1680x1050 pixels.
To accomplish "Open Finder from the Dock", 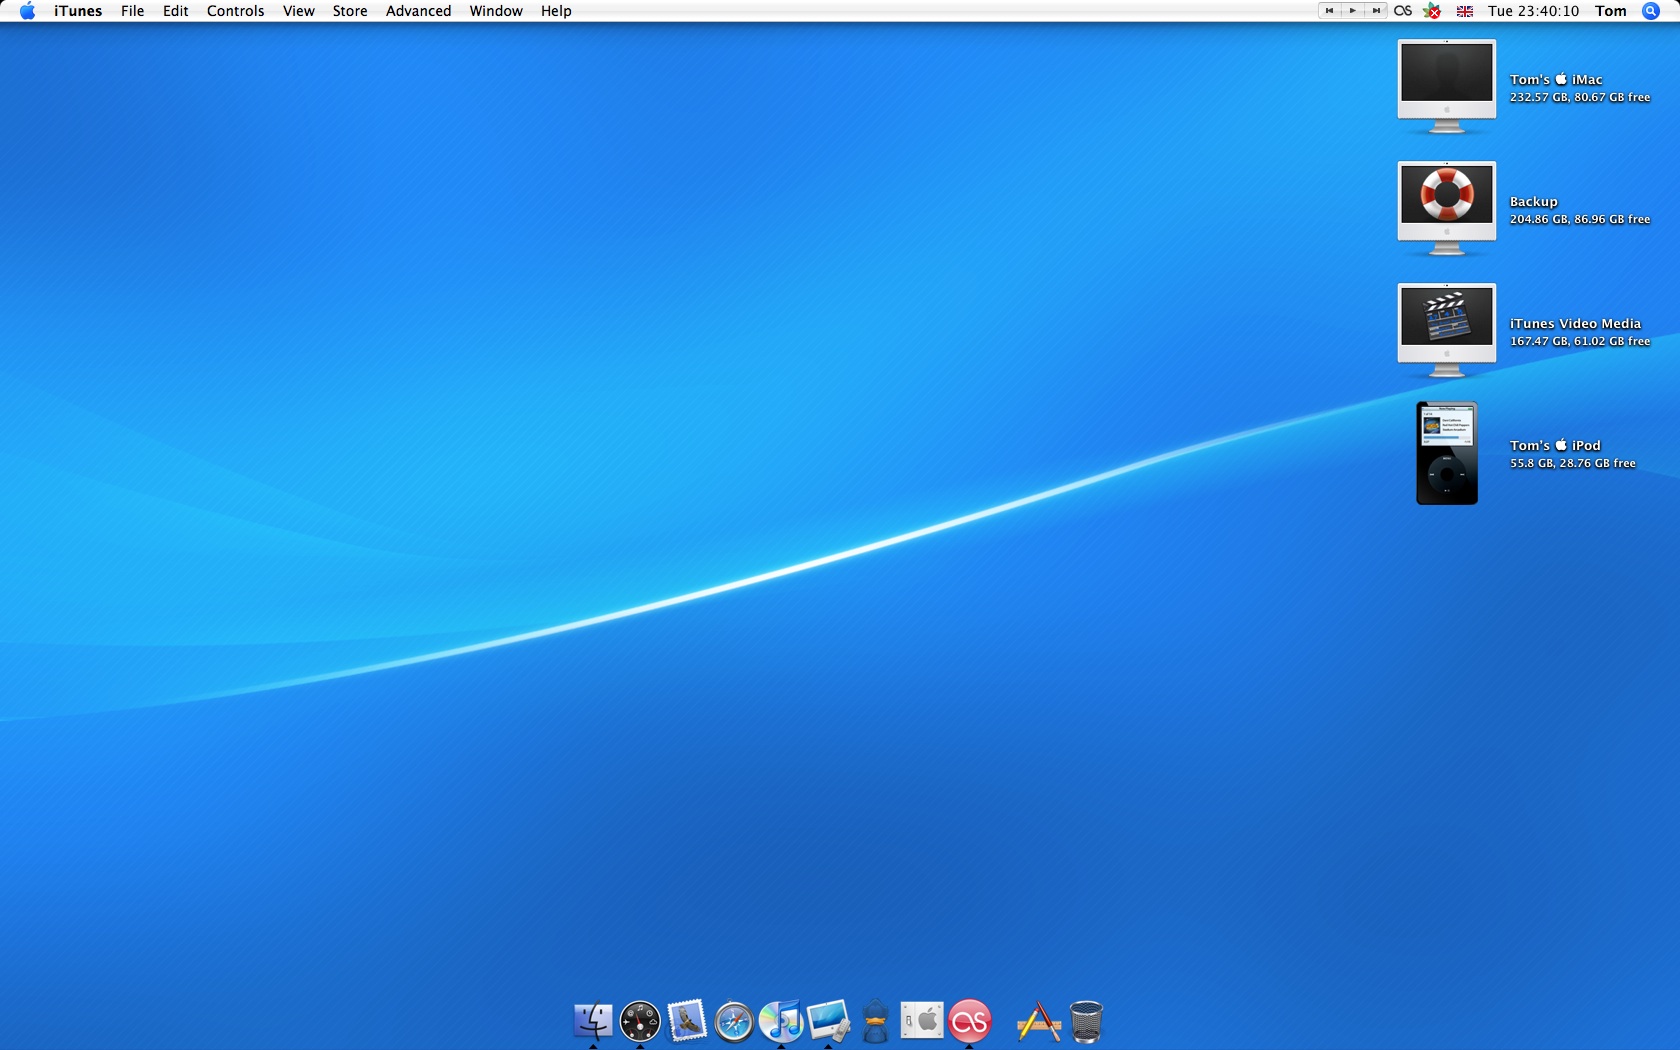I will pos(593,1021).
